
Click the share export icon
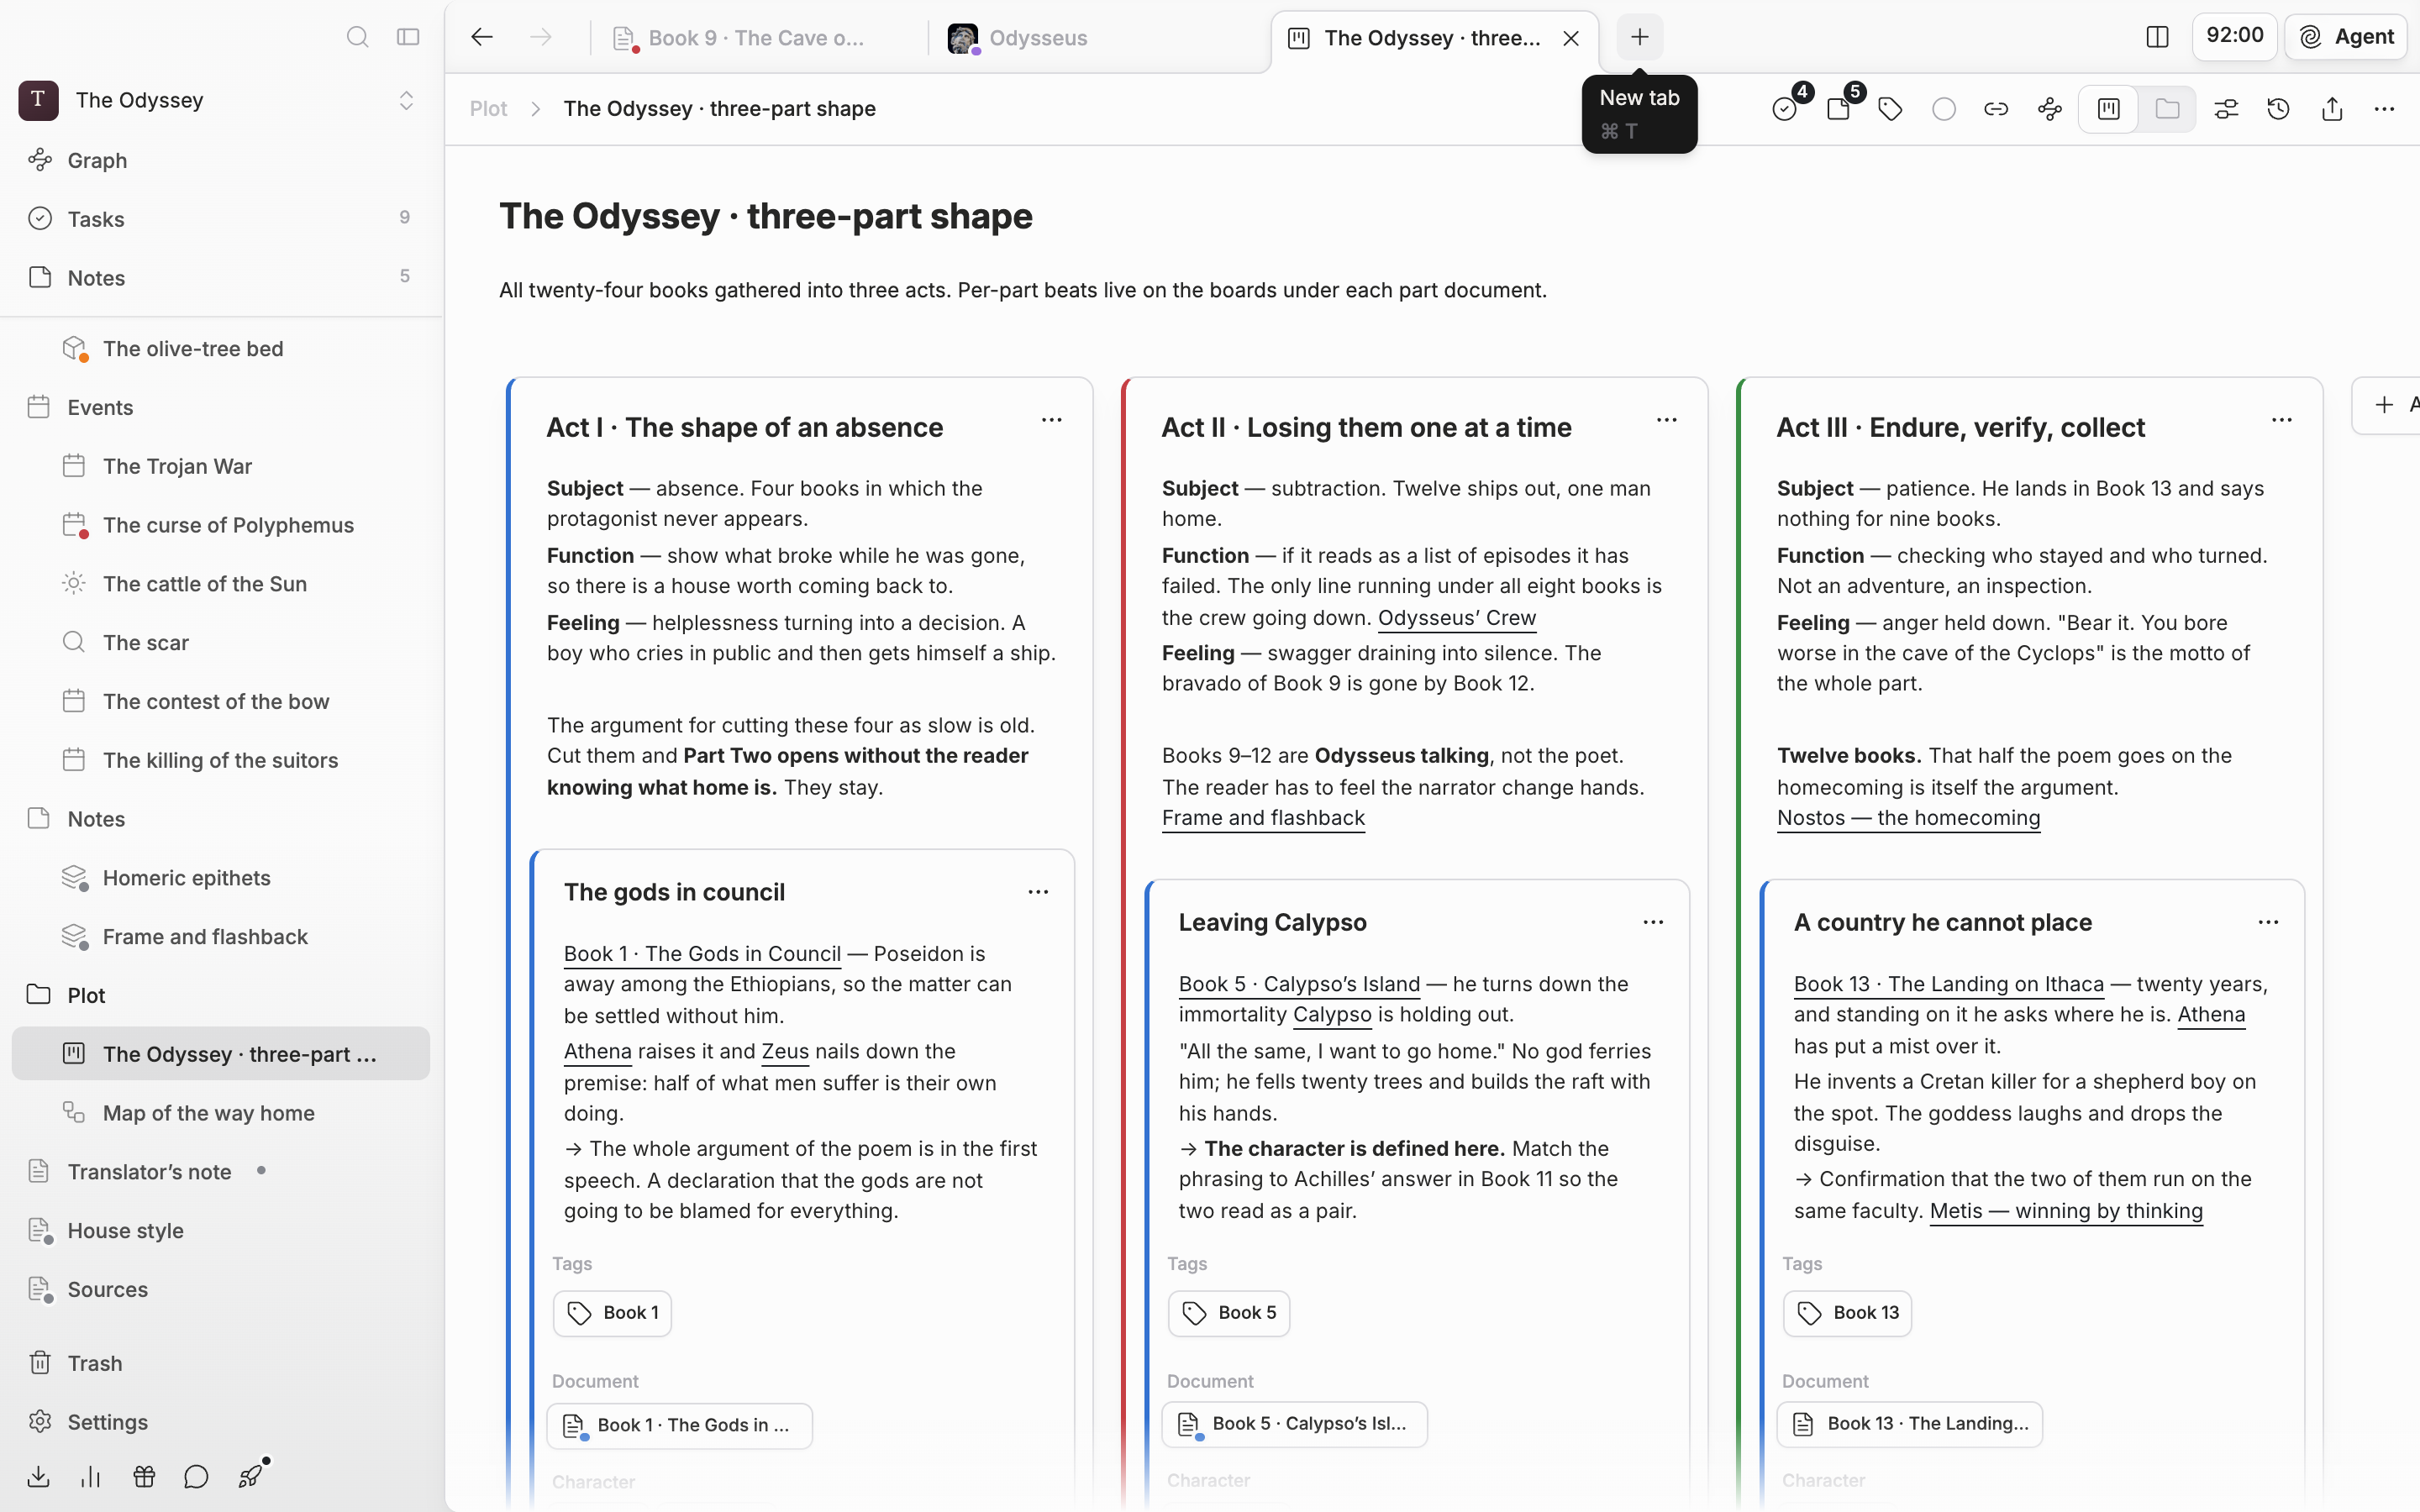click(2332, 109)
